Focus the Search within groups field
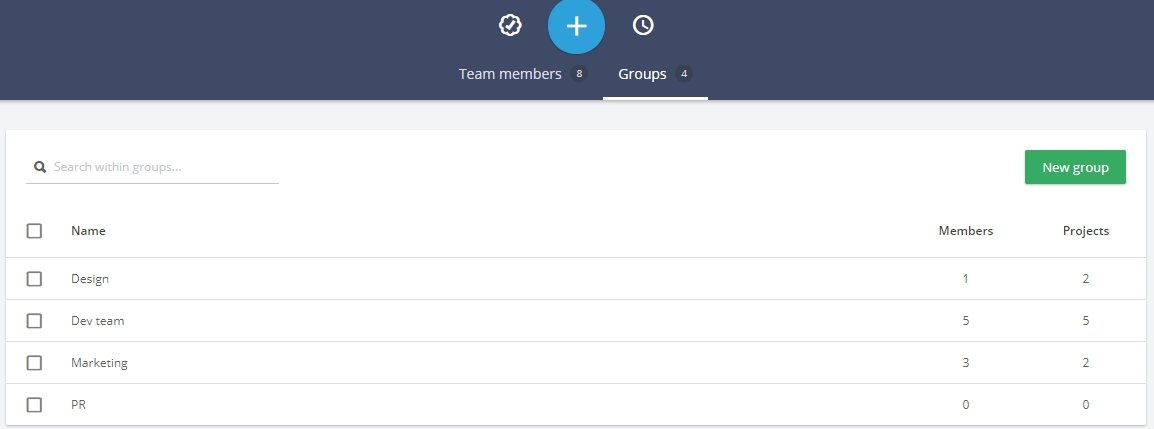The width and height of the screenshot is (1154, 429). click(152, 167)
